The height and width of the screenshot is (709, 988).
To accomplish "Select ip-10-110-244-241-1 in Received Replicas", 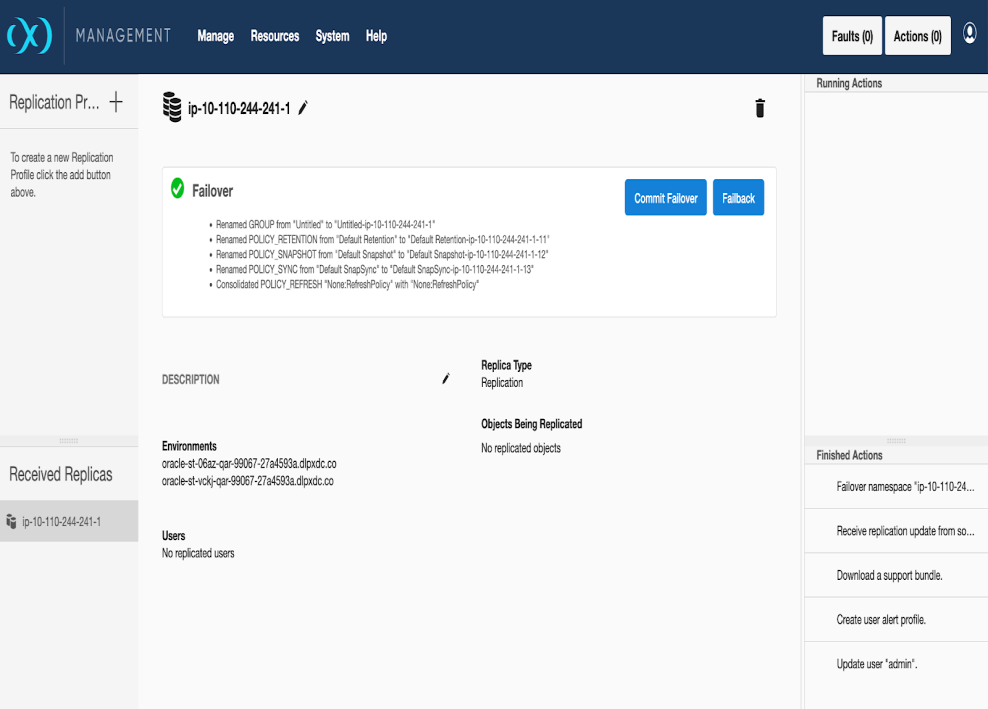I will click(61, 521).
